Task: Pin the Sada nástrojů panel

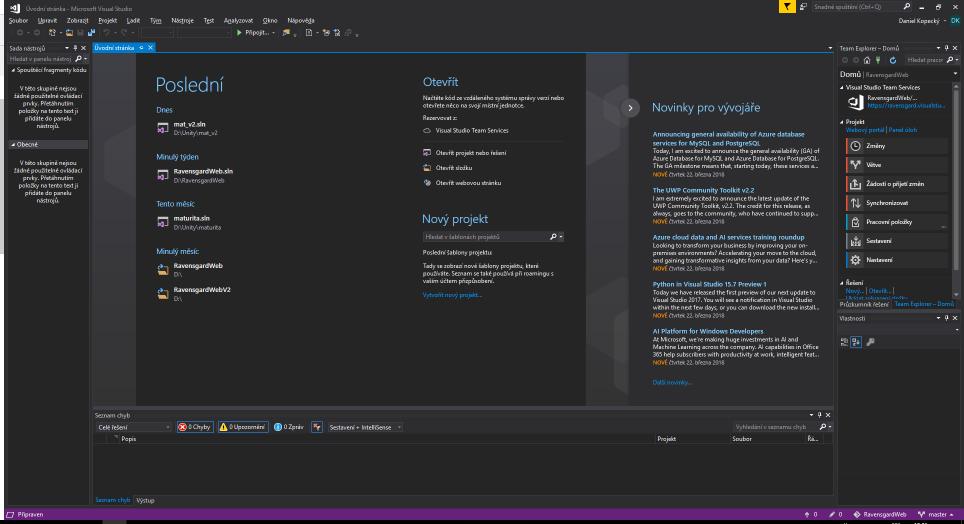Action: tap(75, 48)
